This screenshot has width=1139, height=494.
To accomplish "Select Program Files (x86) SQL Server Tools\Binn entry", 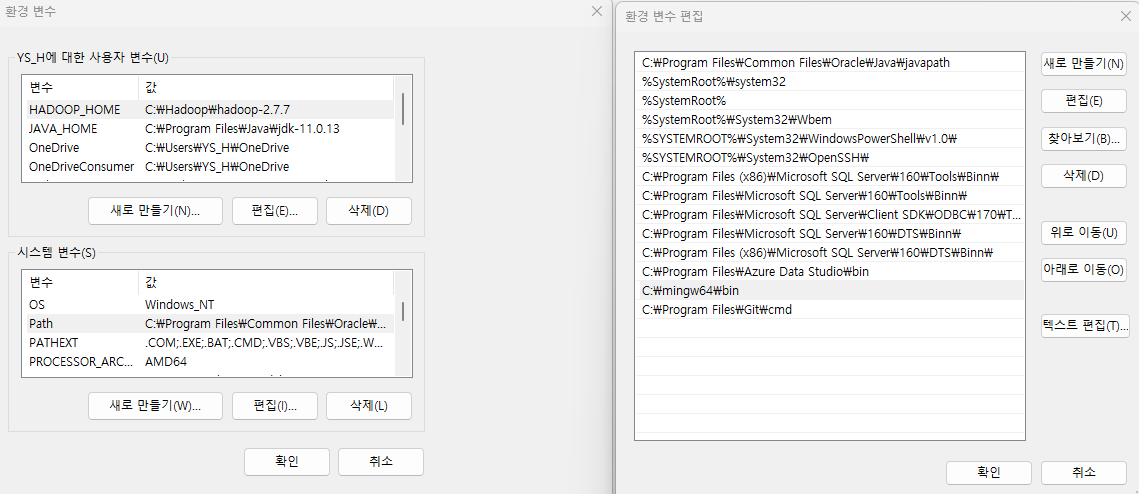I will point(830,177).
